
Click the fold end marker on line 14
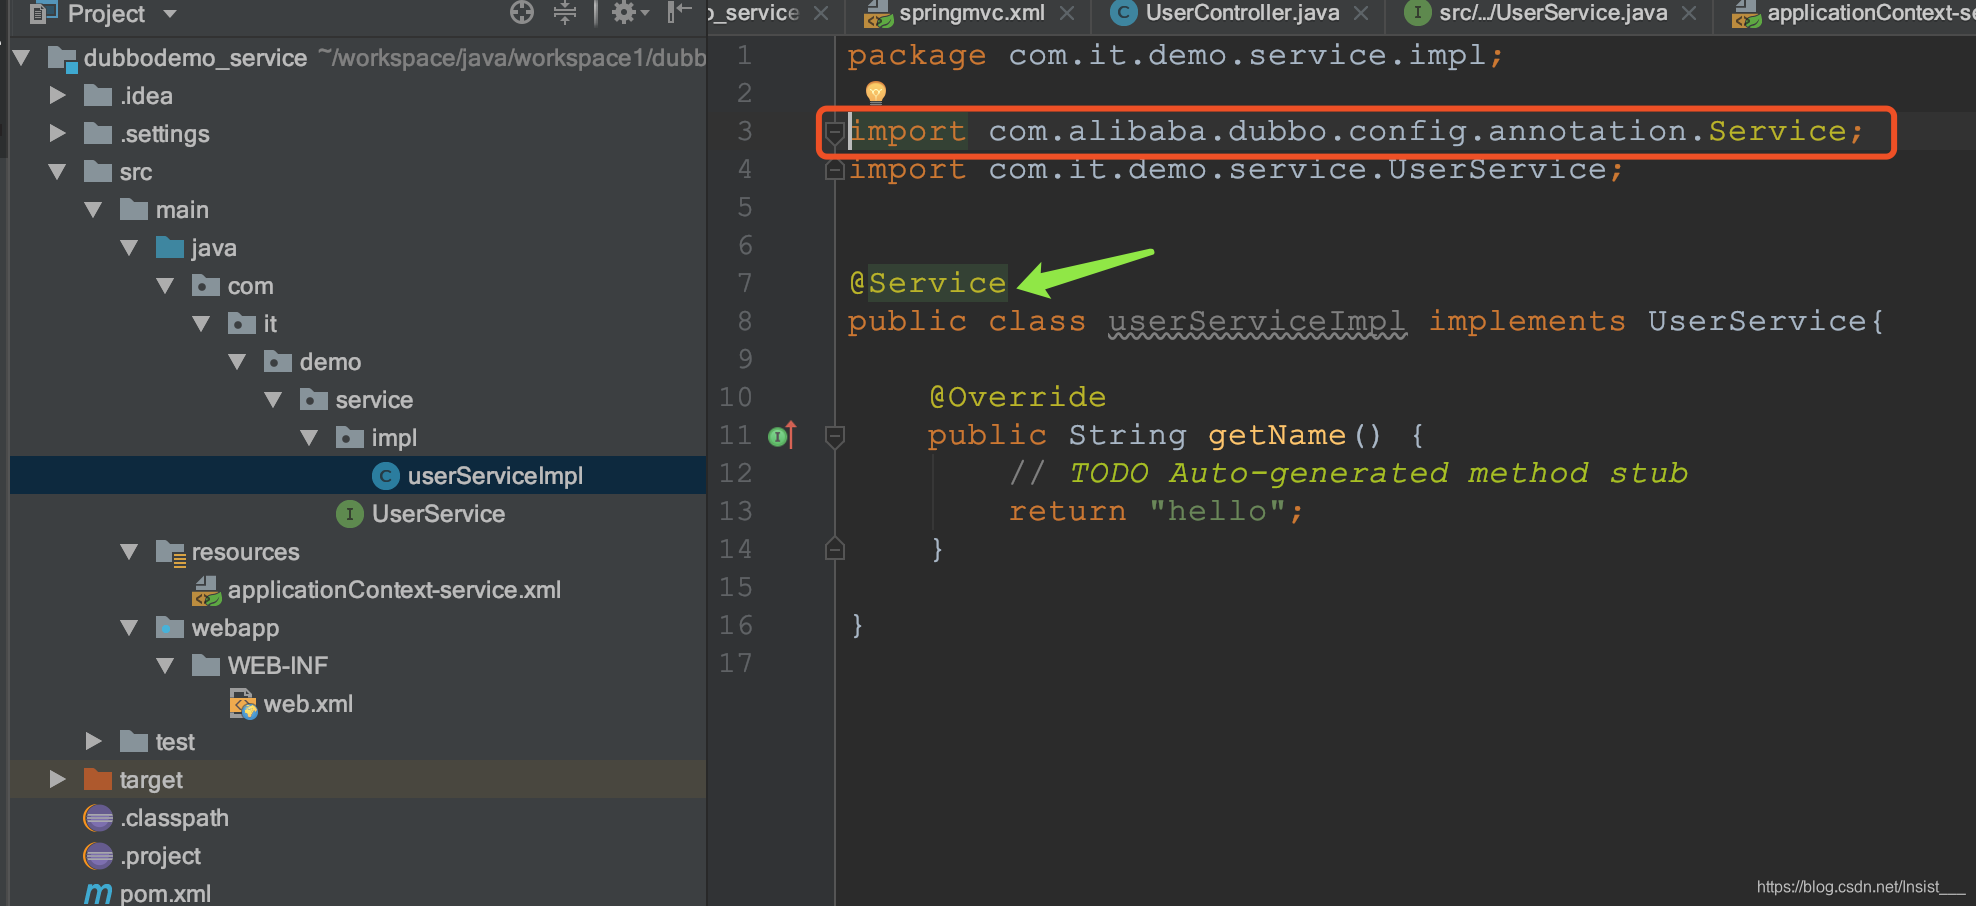pyautogui.click(x=835, y=548)
